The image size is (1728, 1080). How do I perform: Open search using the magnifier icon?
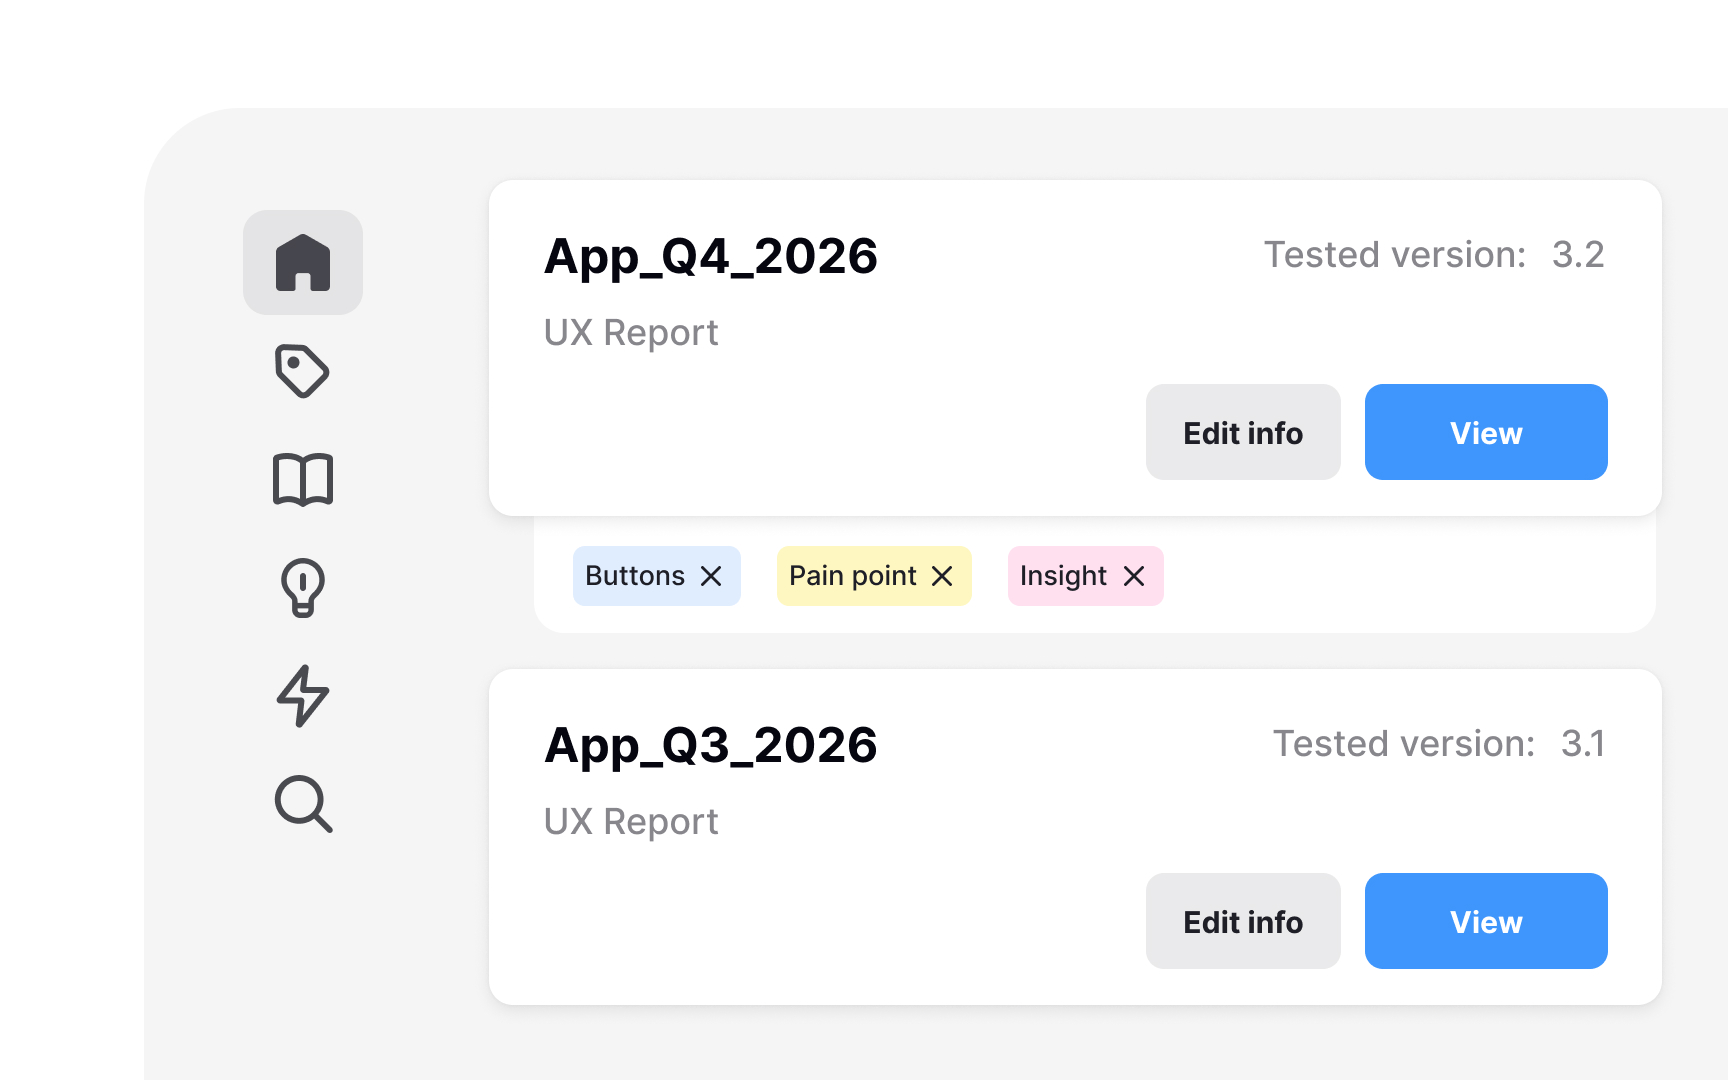[x=302, y=806]
